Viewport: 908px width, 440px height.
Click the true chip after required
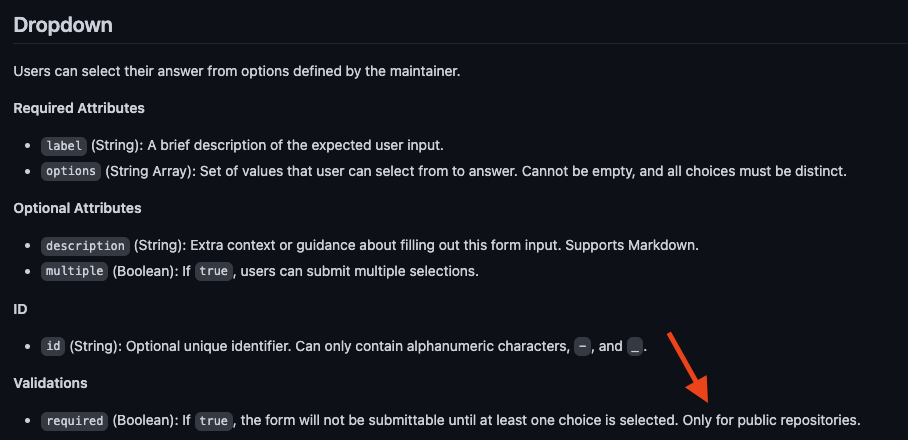point(214,420)
